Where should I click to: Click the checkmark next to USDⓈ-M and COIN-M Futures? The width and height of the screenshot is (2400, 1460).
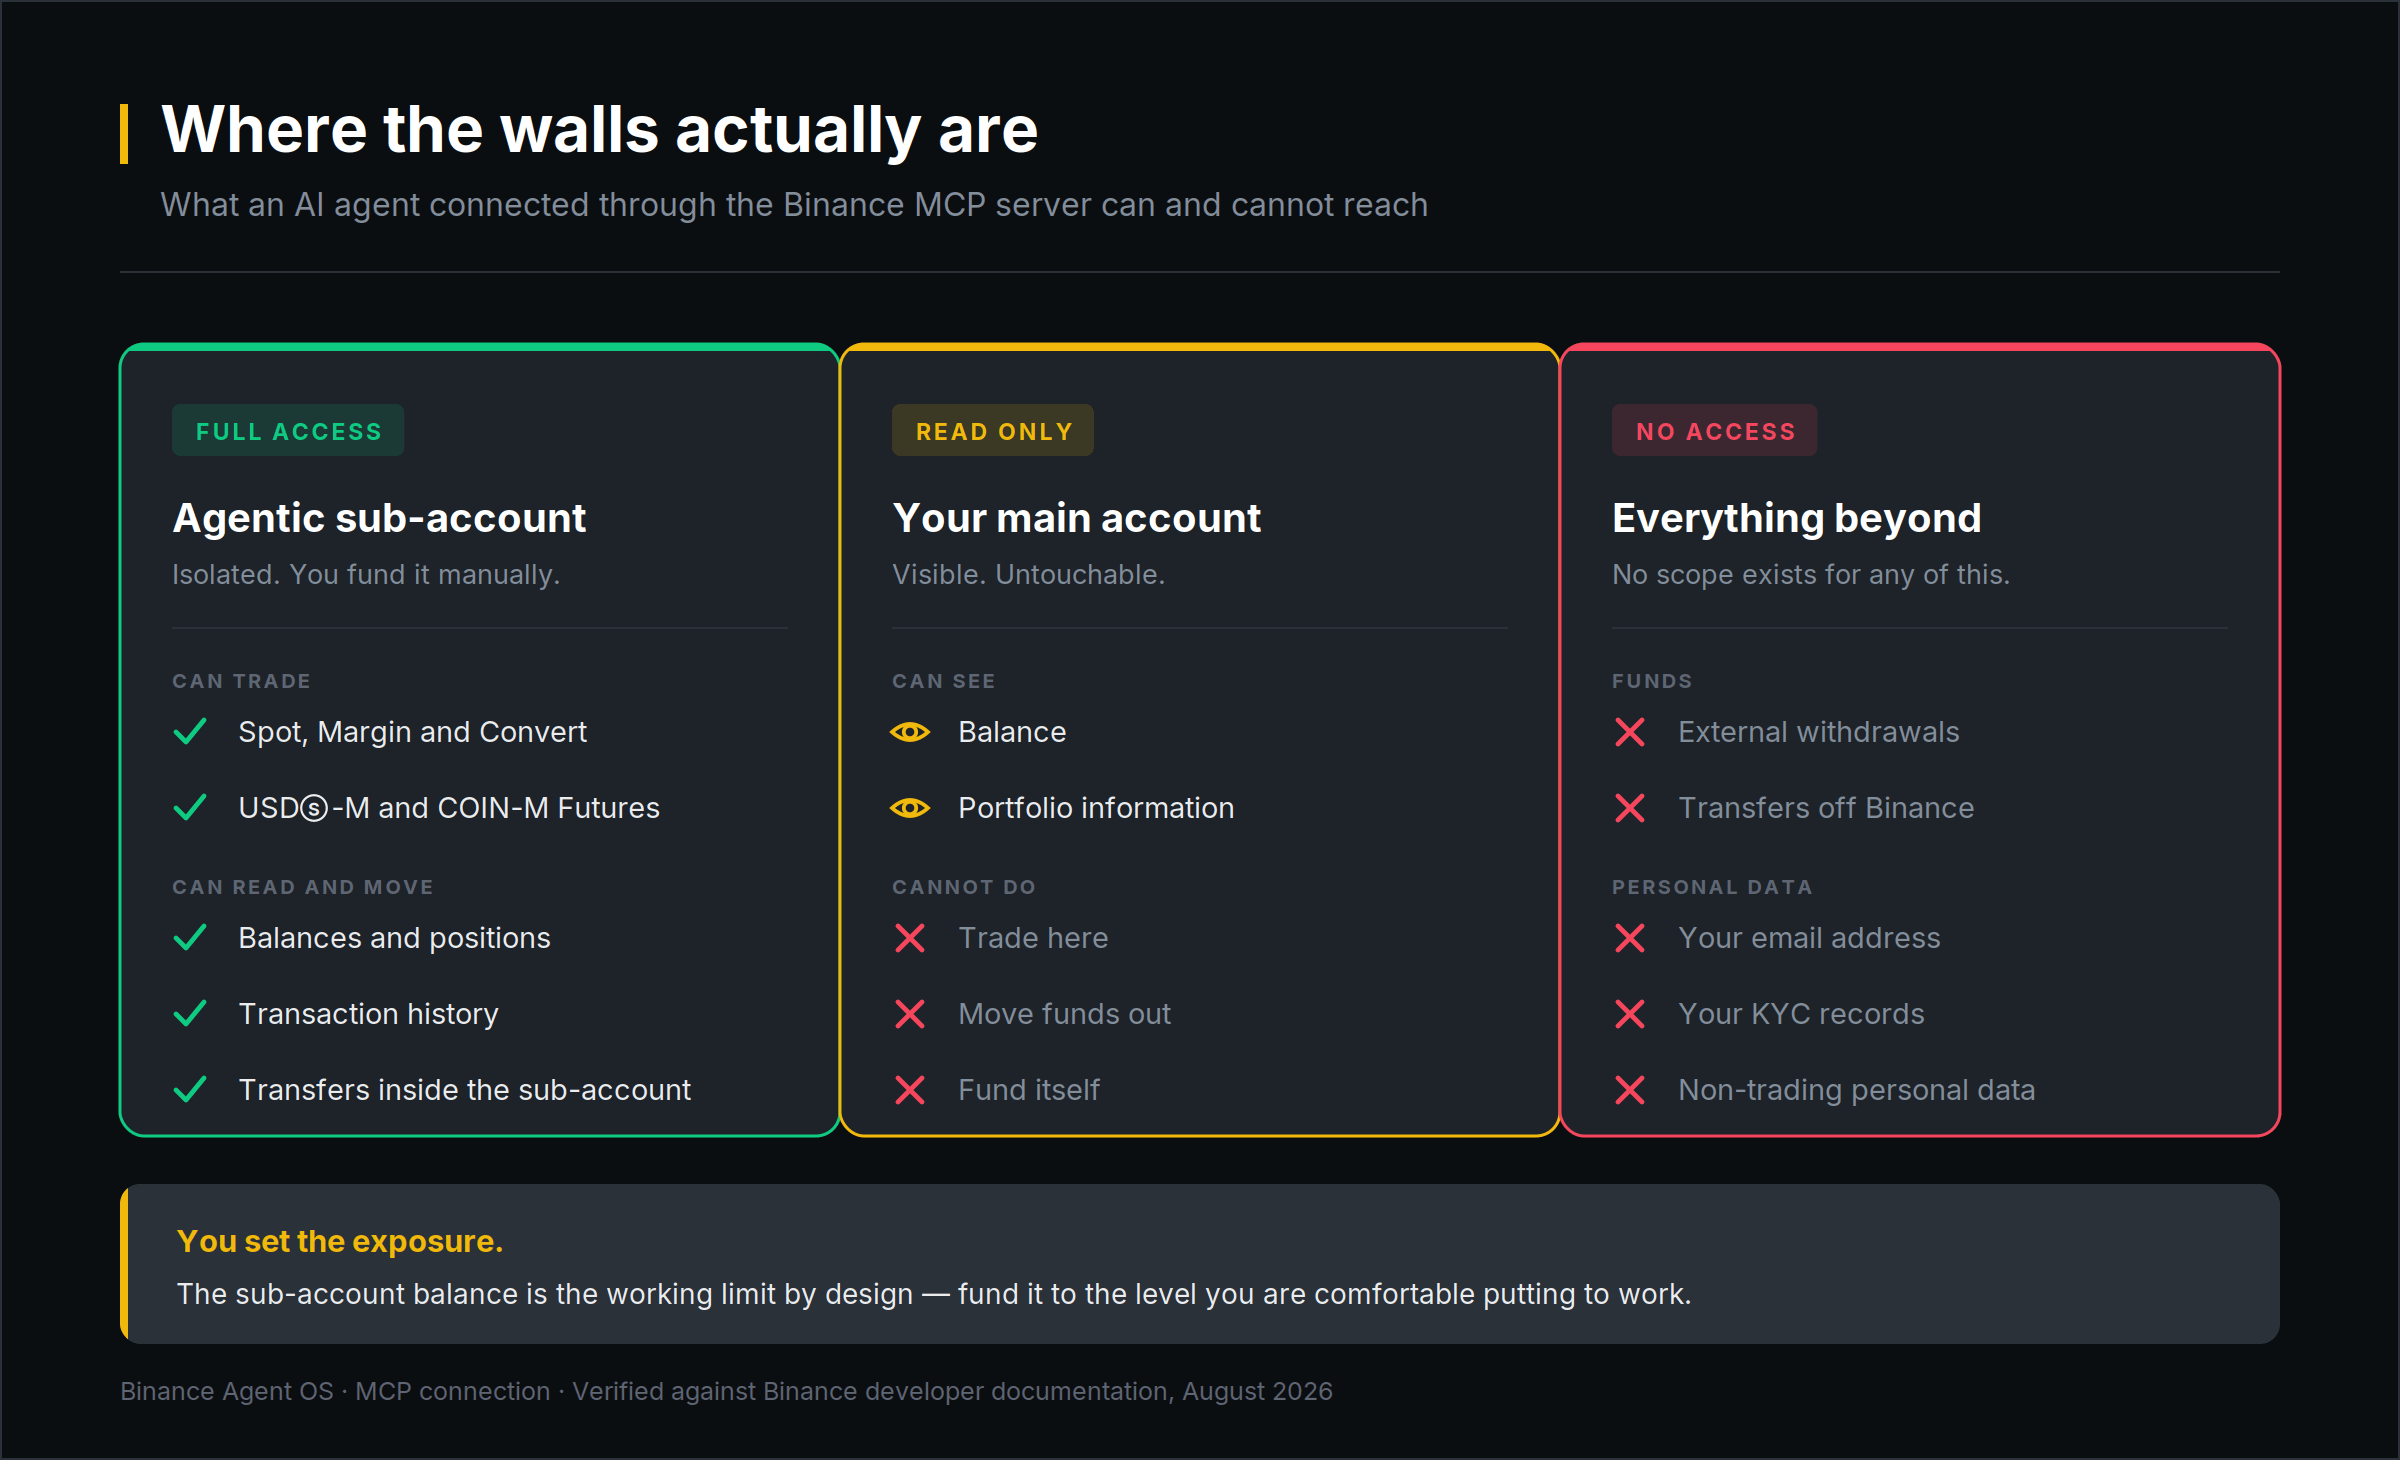pyautogui.click(x=190, y=808)
